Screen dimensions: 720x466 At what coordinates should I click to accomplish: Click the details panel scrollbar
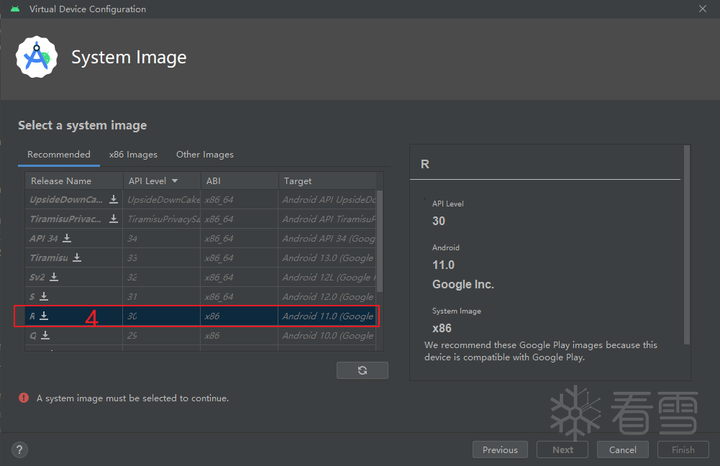pyautogui.click(x=687, y=245)
